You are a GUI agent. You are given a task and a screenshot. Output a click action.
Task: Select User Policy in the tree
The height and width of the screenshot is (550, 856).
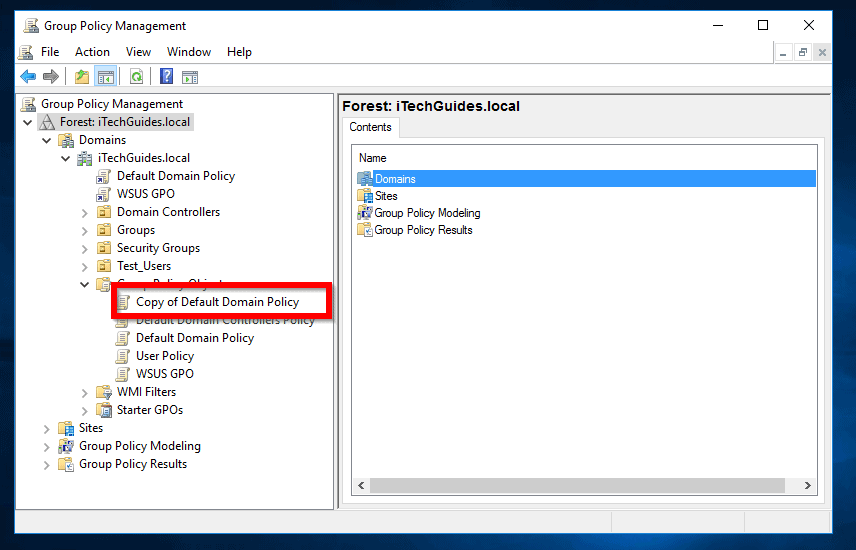tap(165, 356)
